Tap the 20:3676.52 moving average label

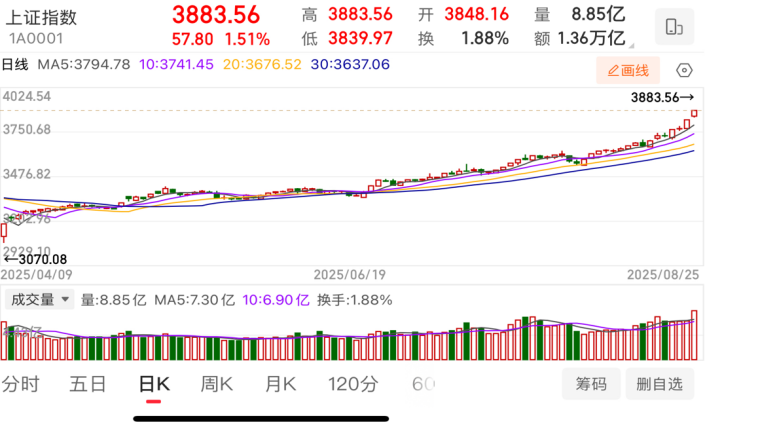click(x=262, y=64)
